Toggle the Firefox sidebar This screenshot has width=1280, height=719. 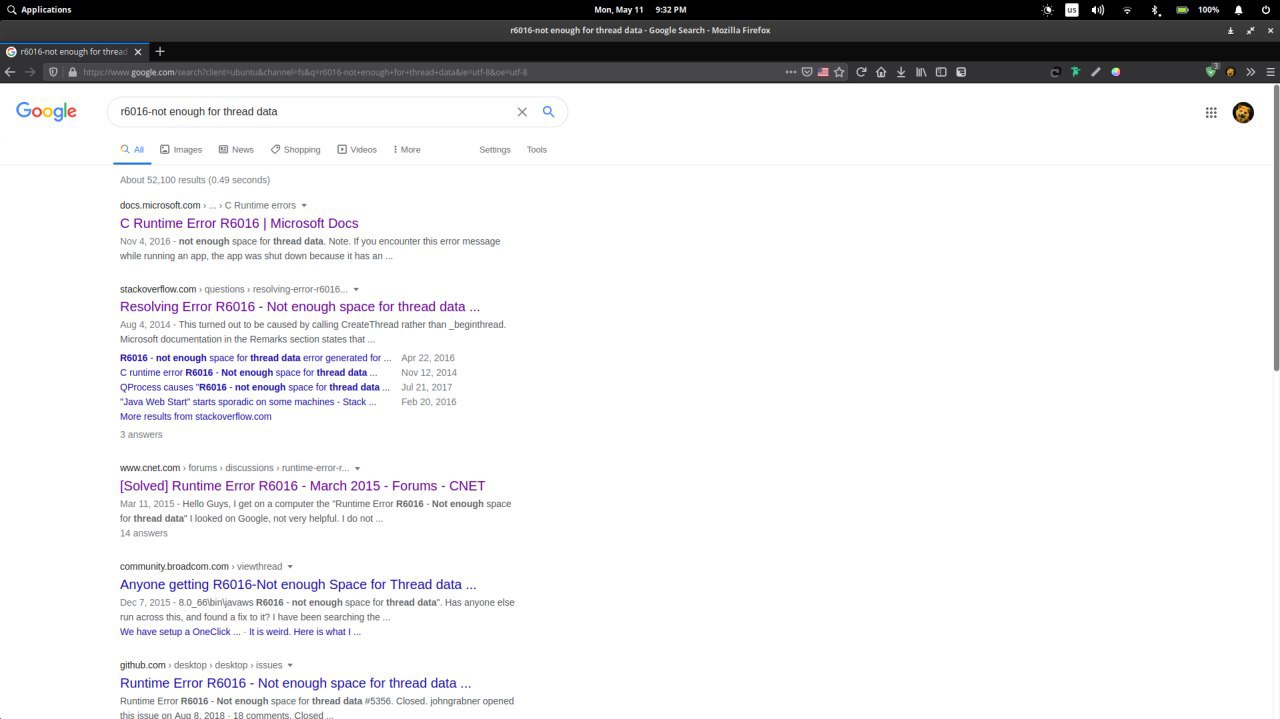941,72
